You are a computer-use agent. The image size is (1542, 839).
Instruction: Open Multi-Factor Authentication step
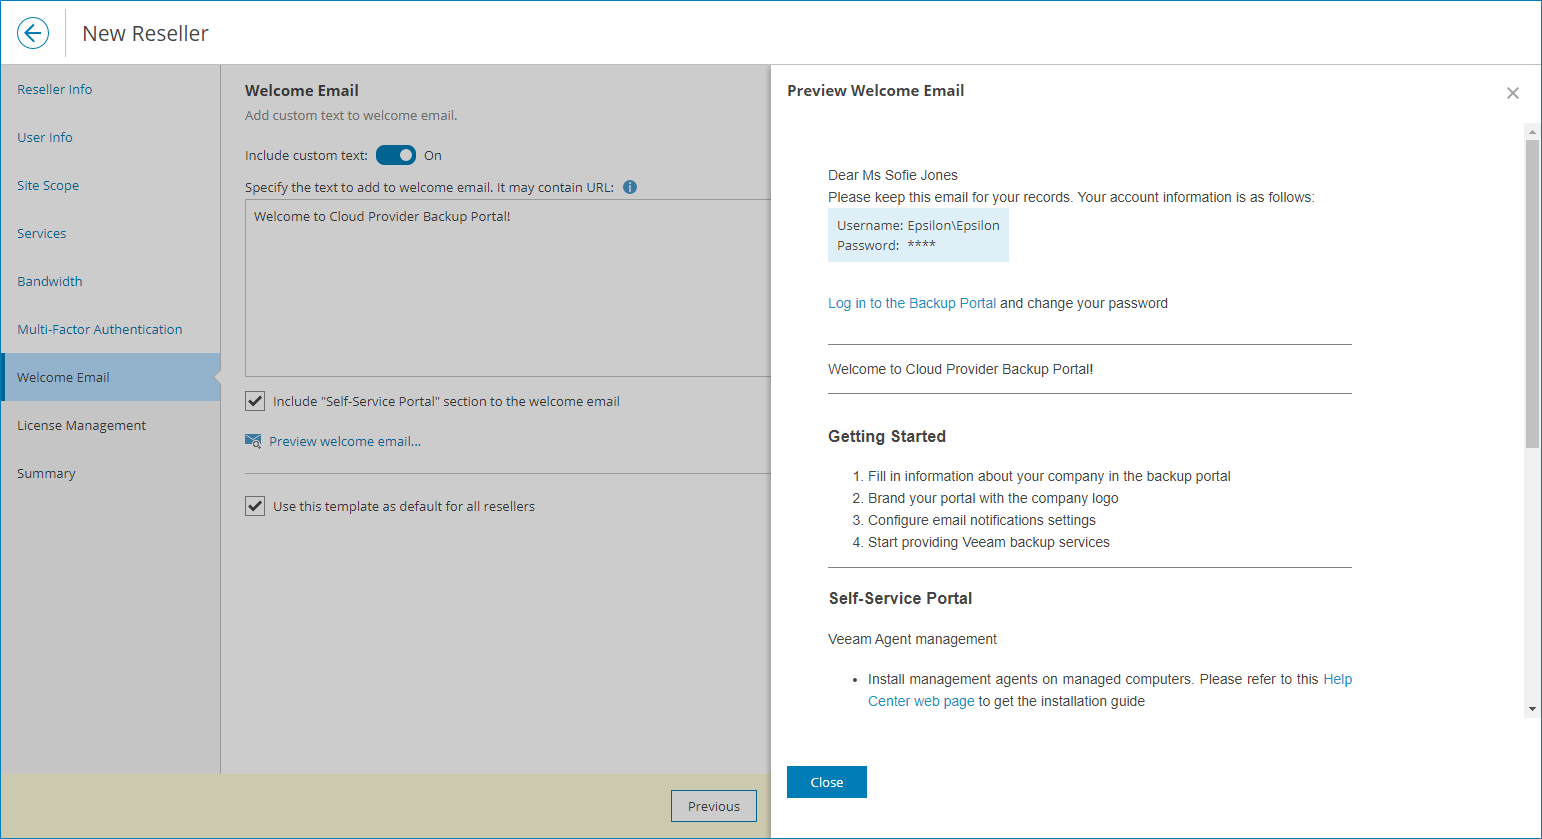click(x=100, y=329)
